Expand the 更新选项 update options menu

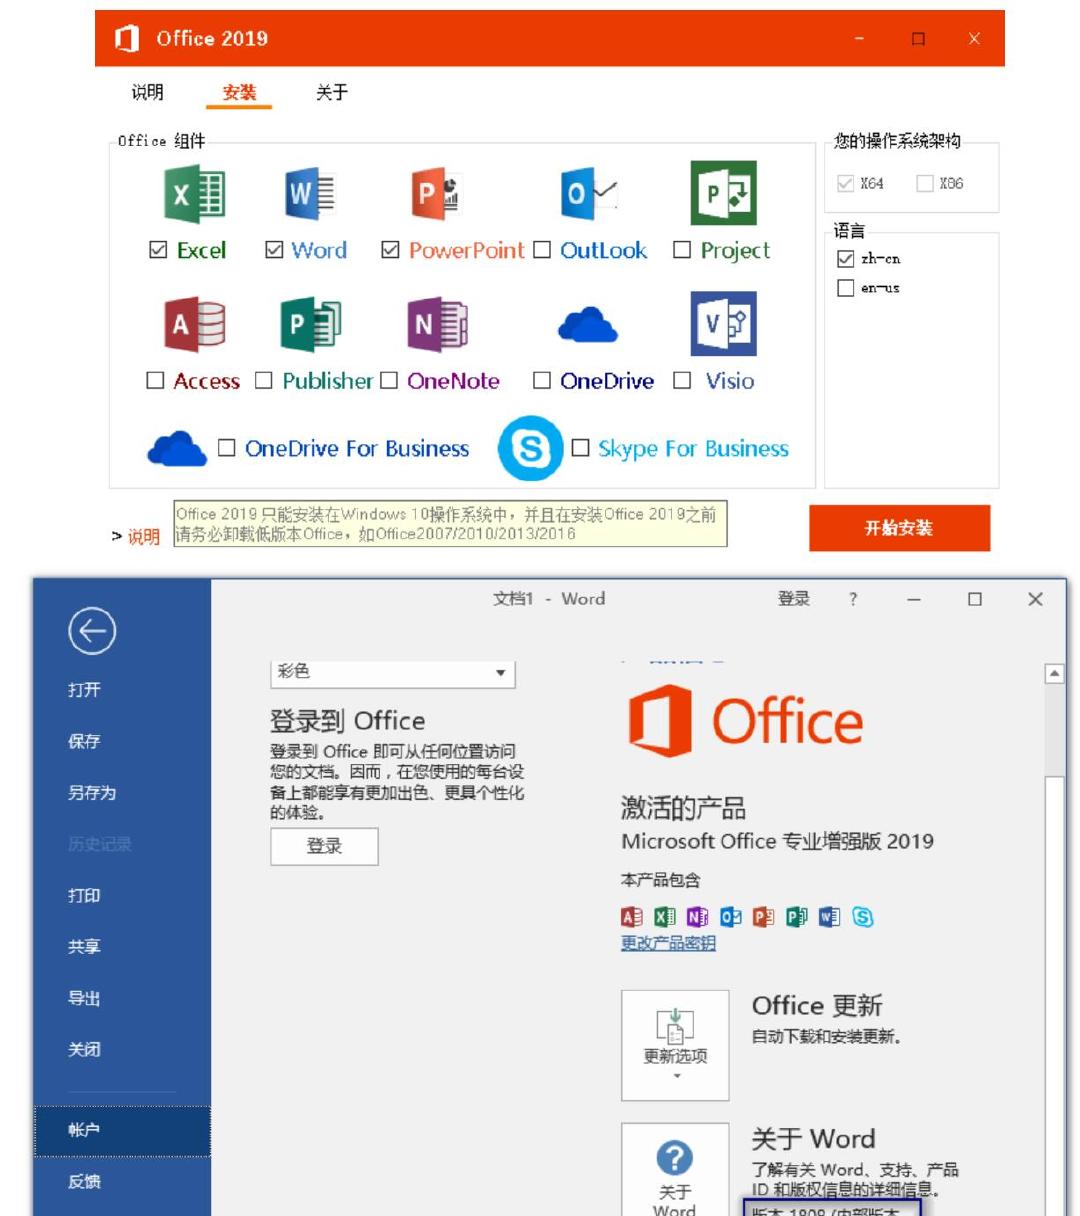point(675,1045)
